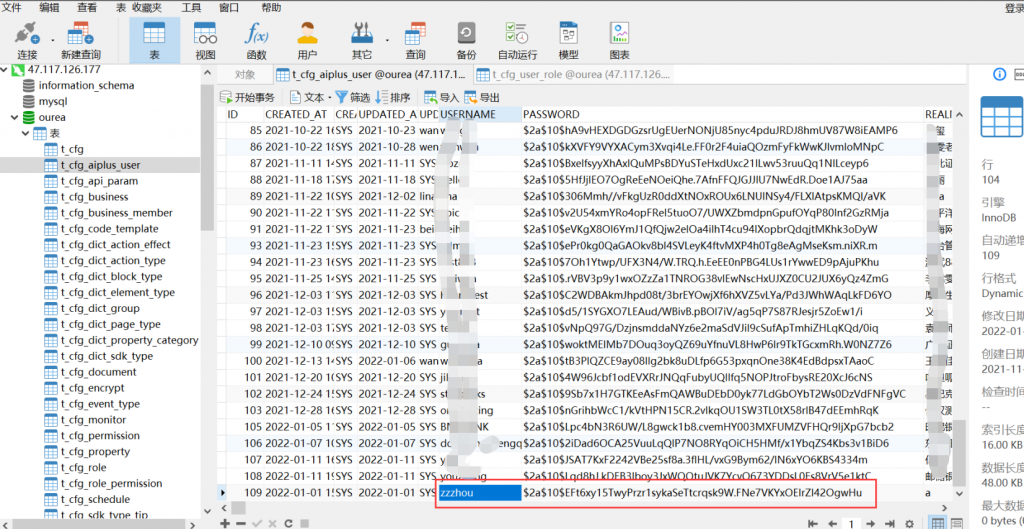Click the 连接 connection icon
This screenshot has width=1024, height=529.
click(27, 40)
